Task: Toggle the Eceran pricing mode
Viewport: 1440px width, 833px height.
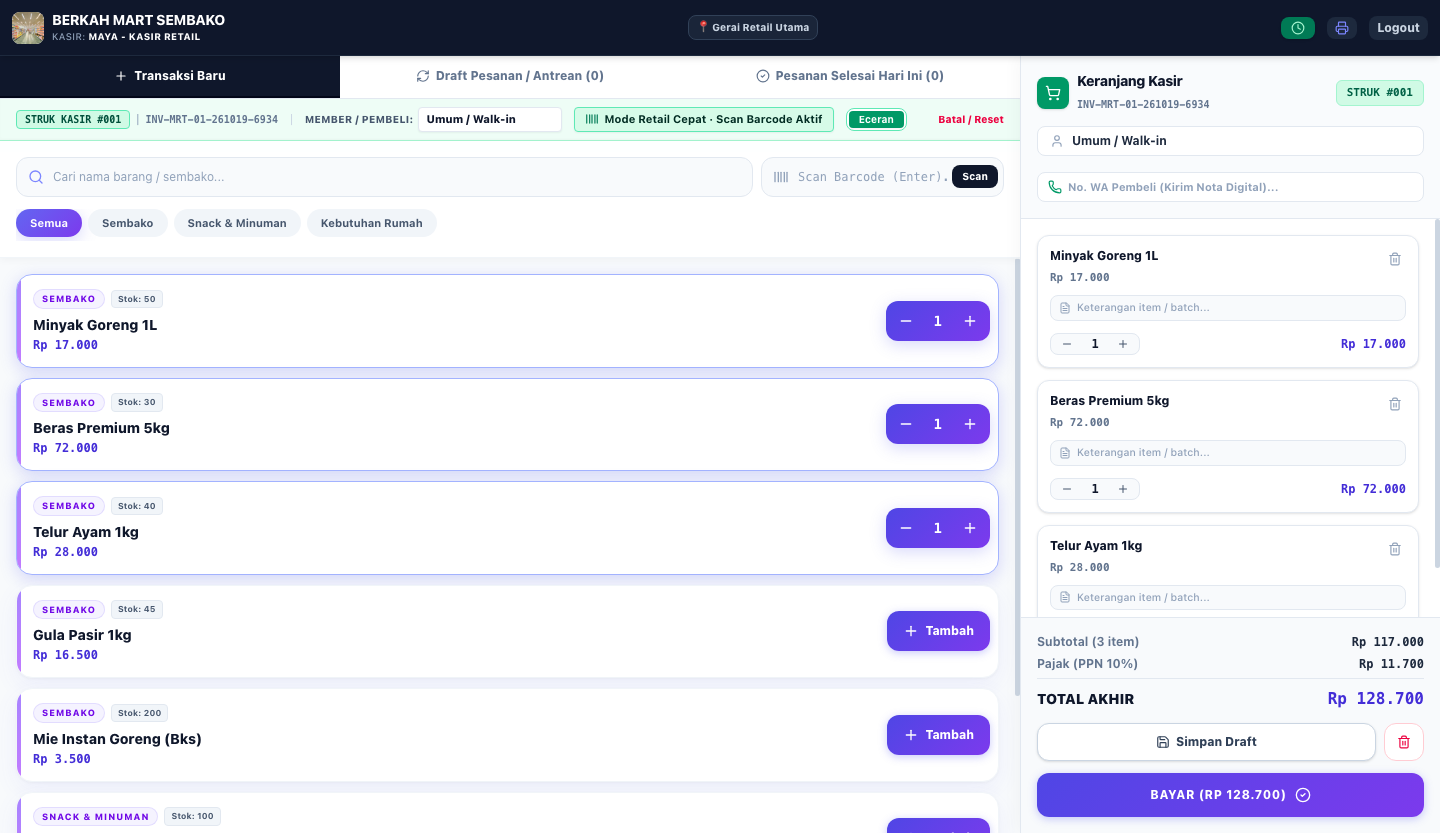Action: tap(876, 119)
